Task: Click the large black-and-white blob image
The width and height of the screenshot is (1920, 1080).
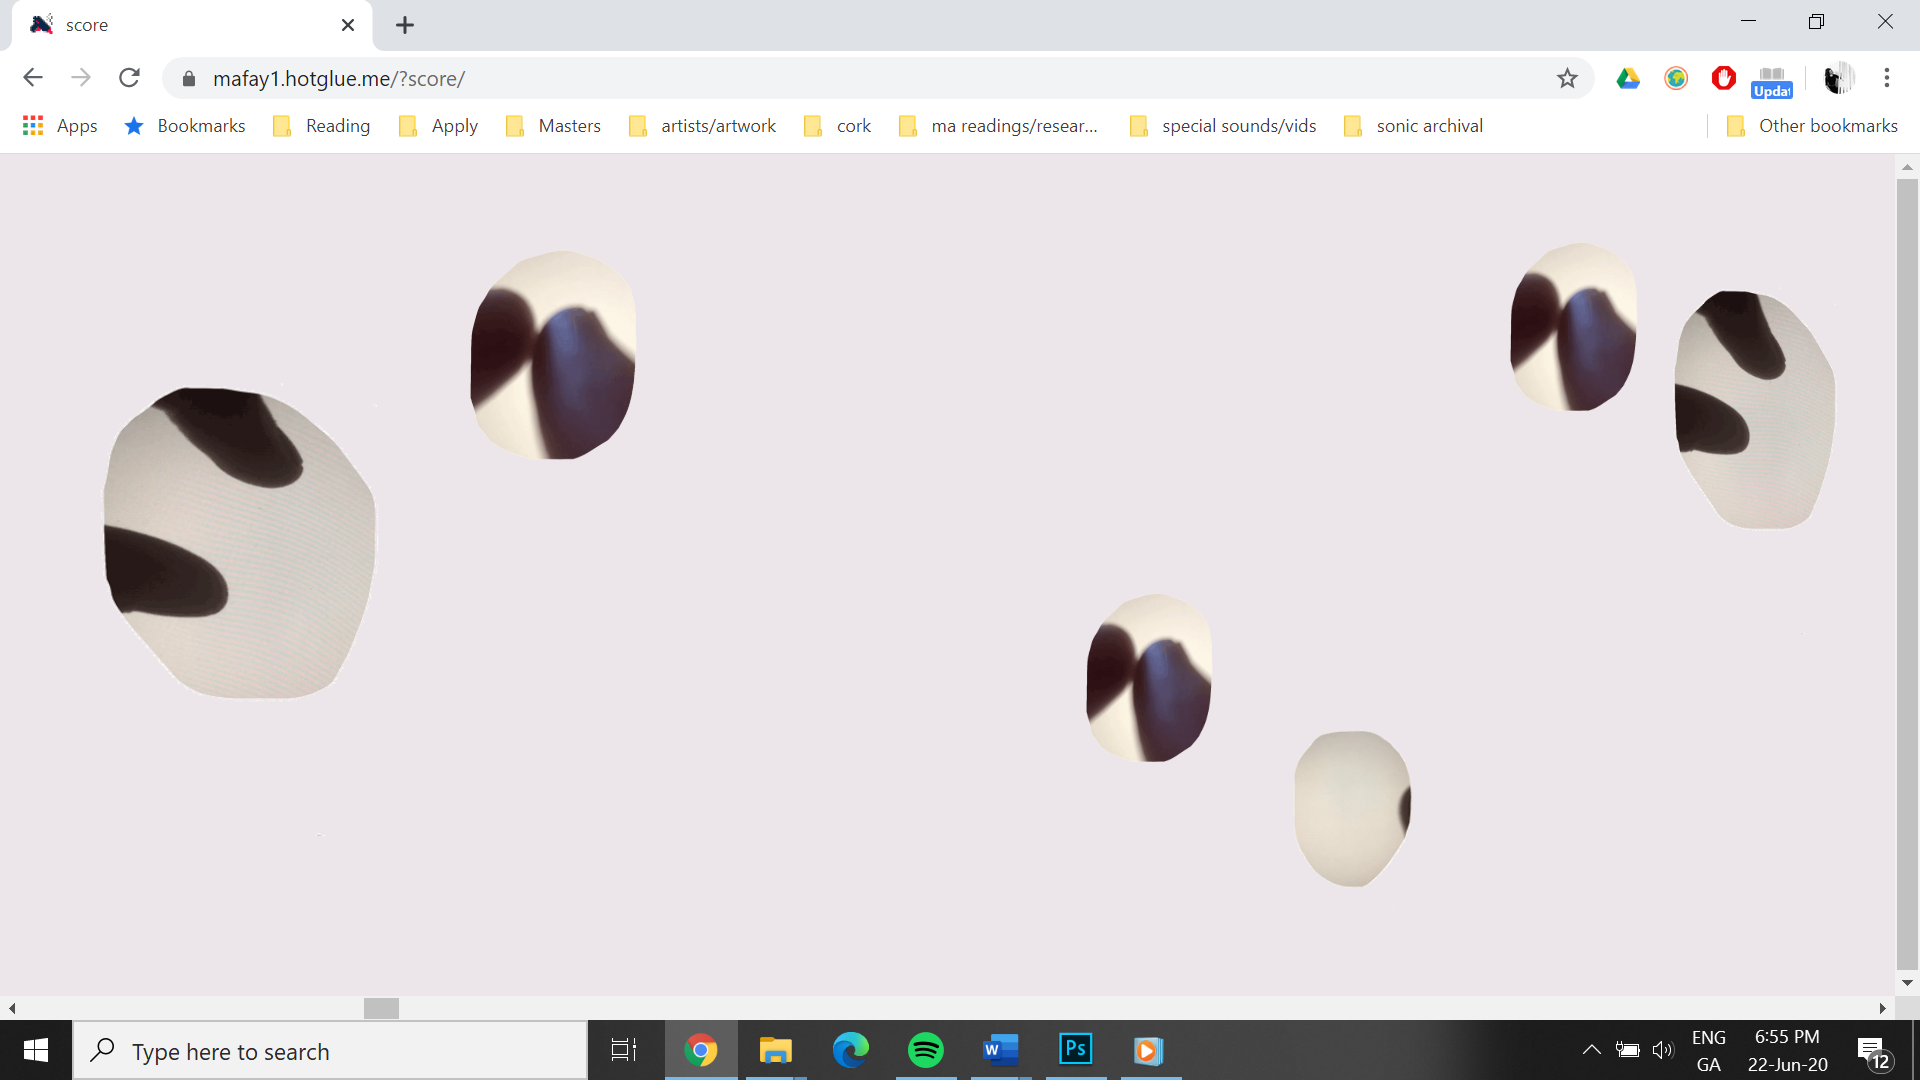Action: (240, 543)
